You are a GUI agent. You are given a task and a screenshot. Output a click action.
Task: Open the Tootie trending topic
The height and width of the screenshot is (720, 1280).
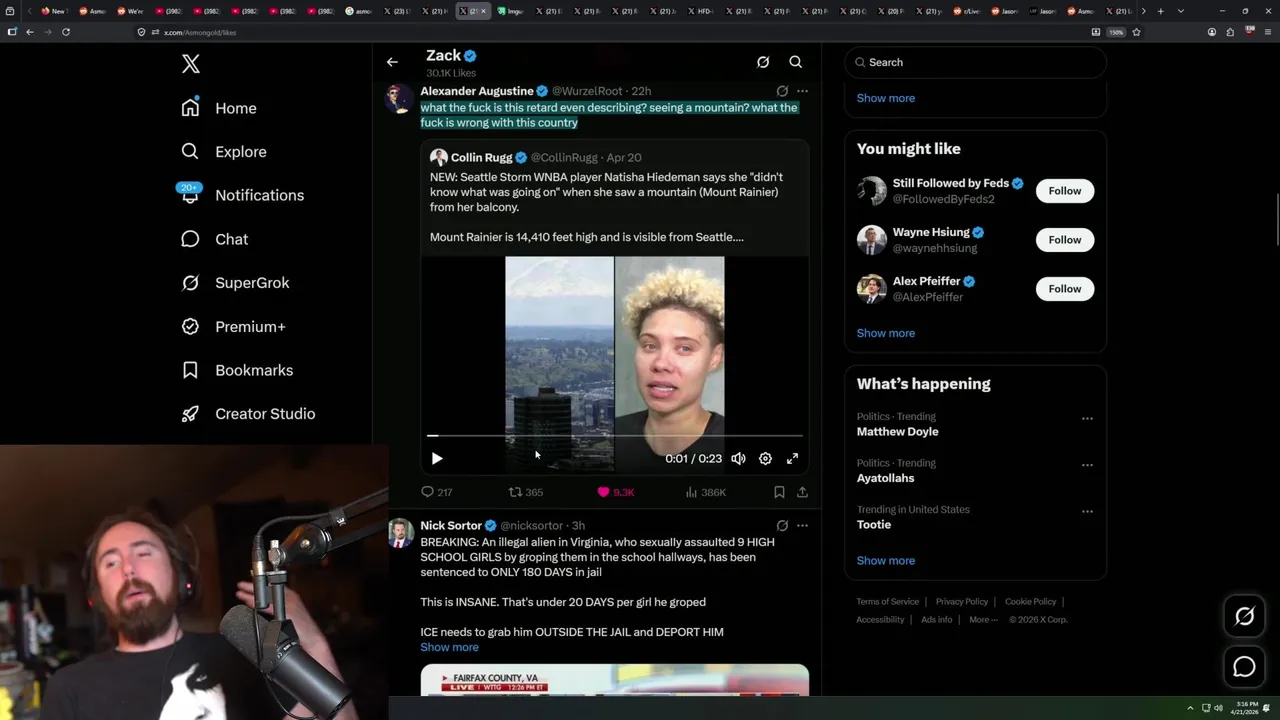click(874, 524)
